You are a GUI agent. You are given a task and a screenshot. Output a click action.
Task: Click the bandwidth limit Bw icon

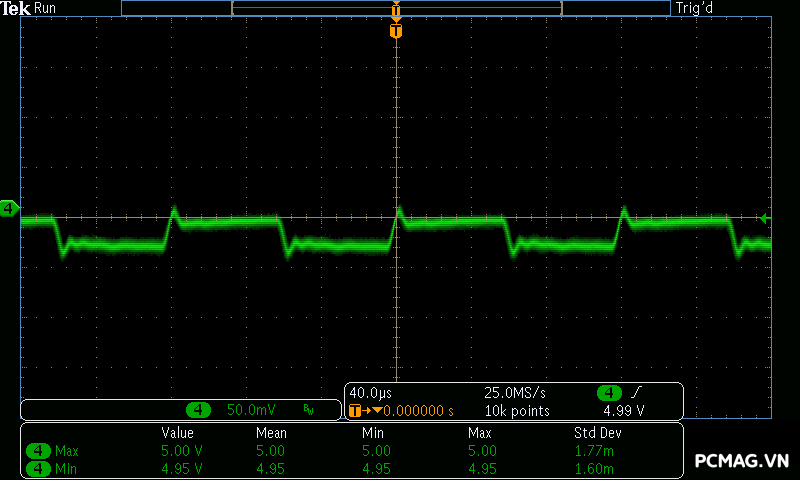tap(308, 410)
